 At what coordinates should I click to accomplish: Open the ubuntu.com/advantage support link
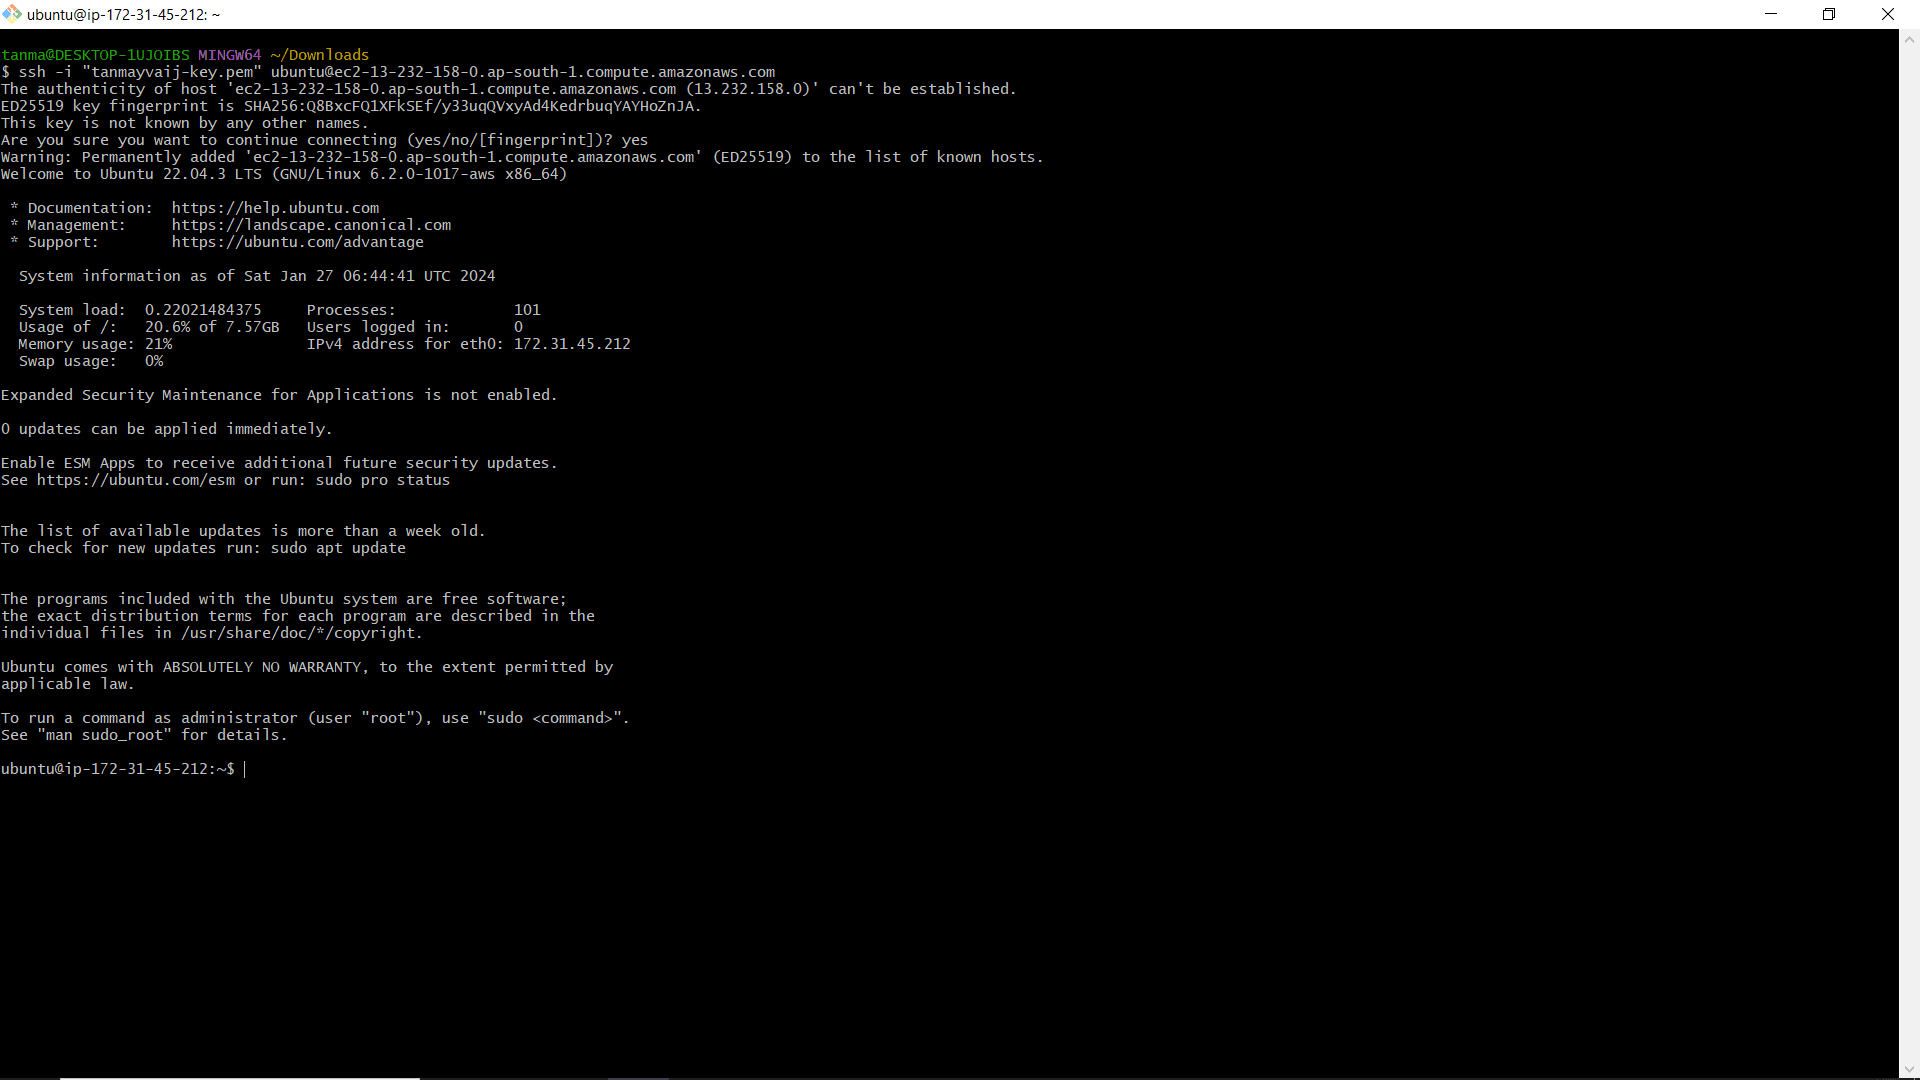click(298, 242)
